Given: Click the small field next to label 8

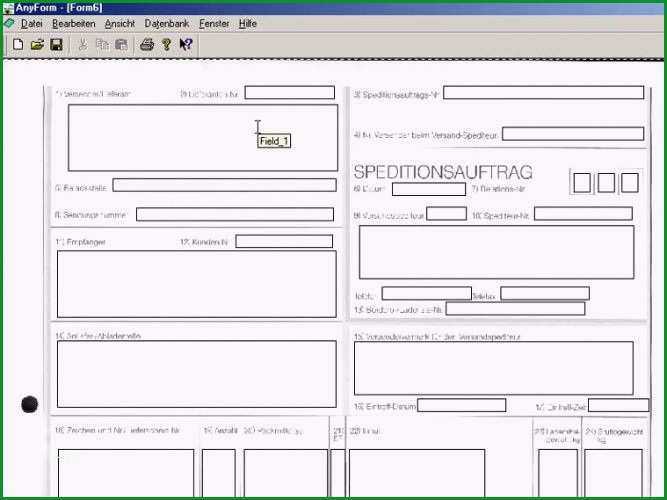Looking at the screenshot, I should click(446, 214).
